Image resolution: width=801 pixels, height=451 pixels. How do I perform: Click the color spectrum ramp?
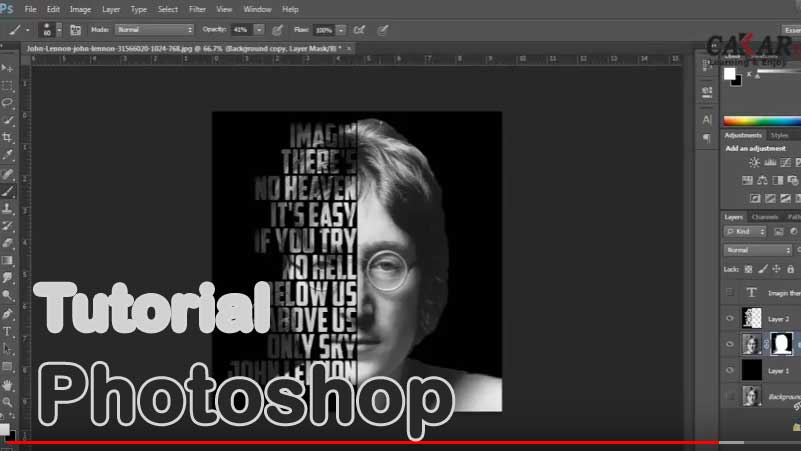(x=762, y=121)
